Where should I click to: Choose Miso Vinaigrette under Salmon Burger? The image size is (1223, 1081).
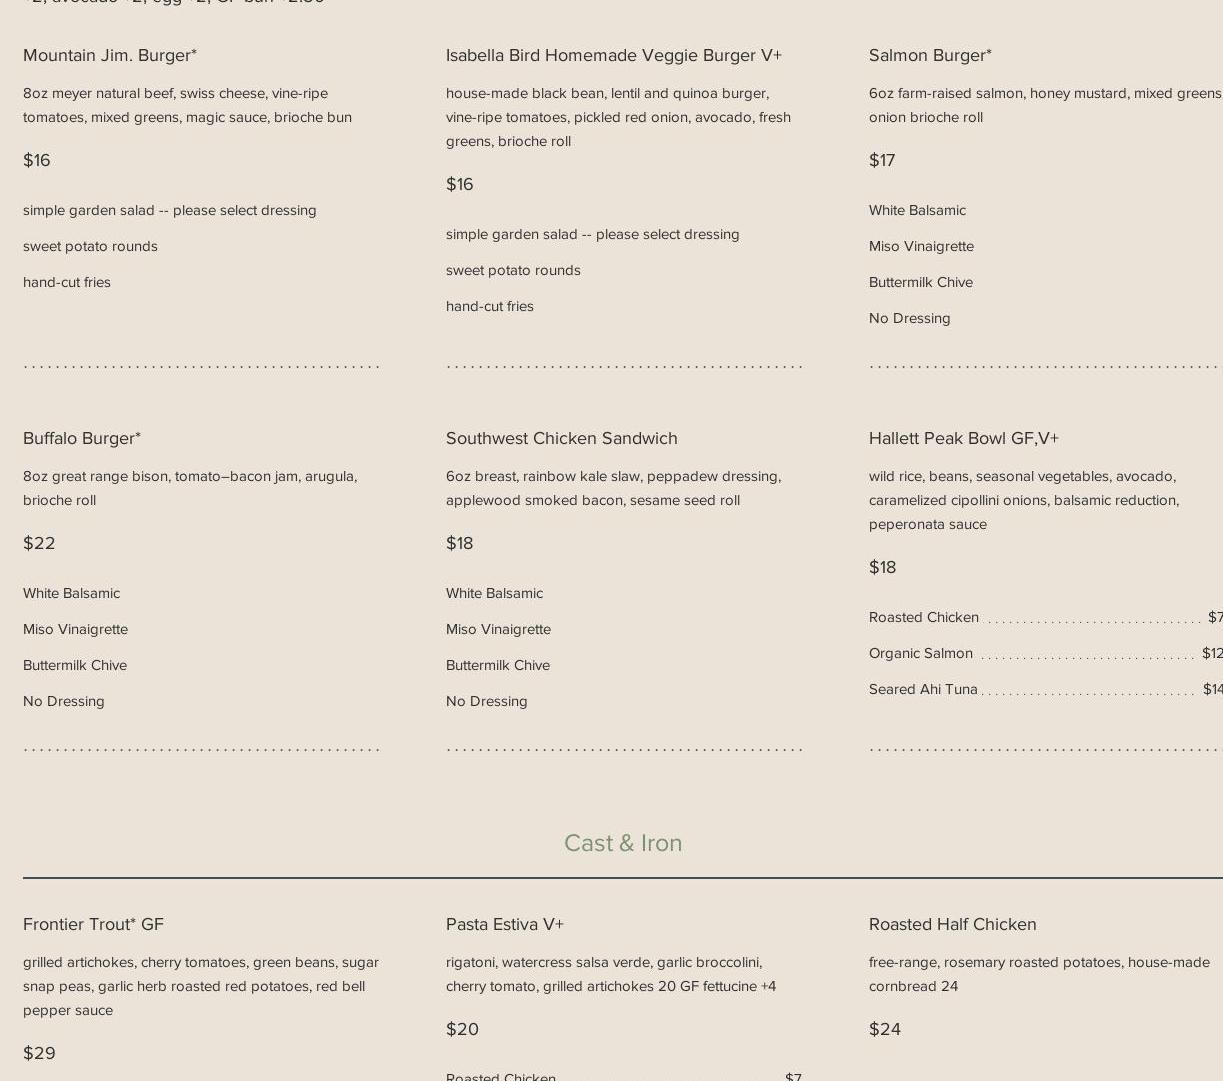point(921,246)
